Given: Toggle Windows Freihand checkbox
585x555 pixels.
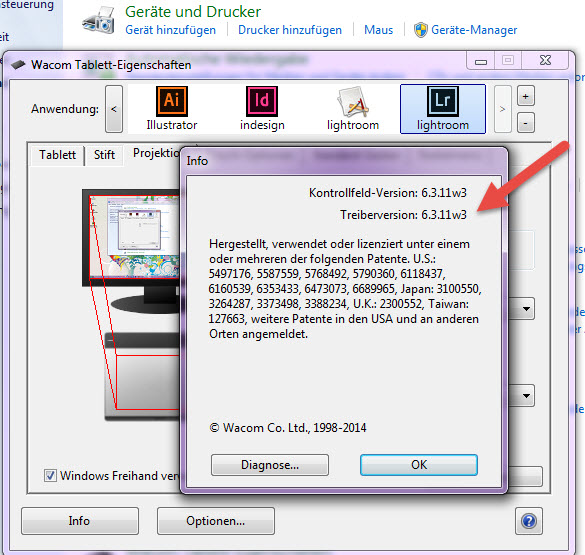Looking at the screenshot, I should [50, 476].
